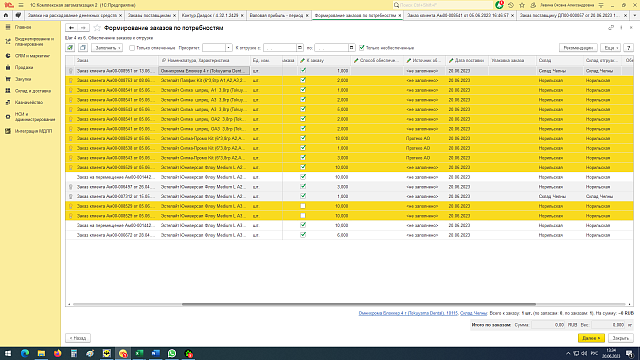640x360 pixels.
Task: Expand the hidden system tray icons chevron
Action: point(568,353)
